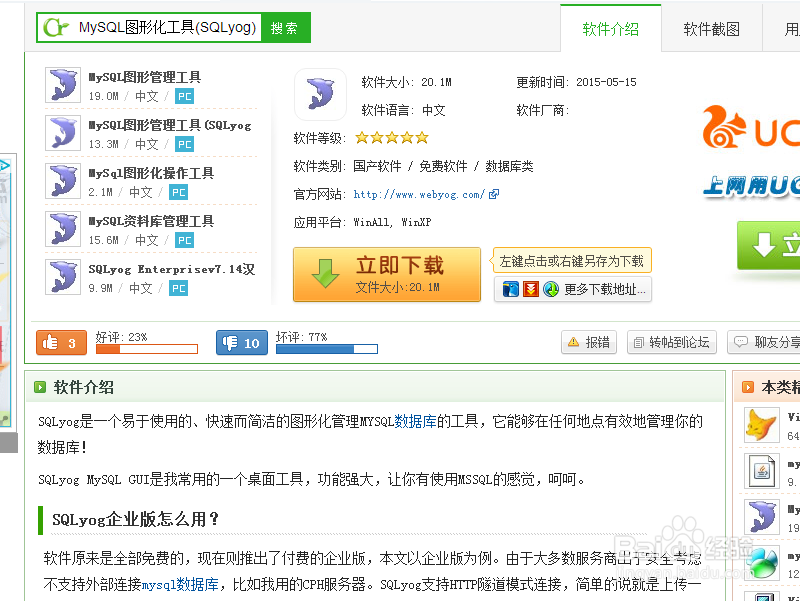Open MySQL图形管理工具(SQLyog related software link
This screenshot has width=800, height=601.
click(170, 125)
